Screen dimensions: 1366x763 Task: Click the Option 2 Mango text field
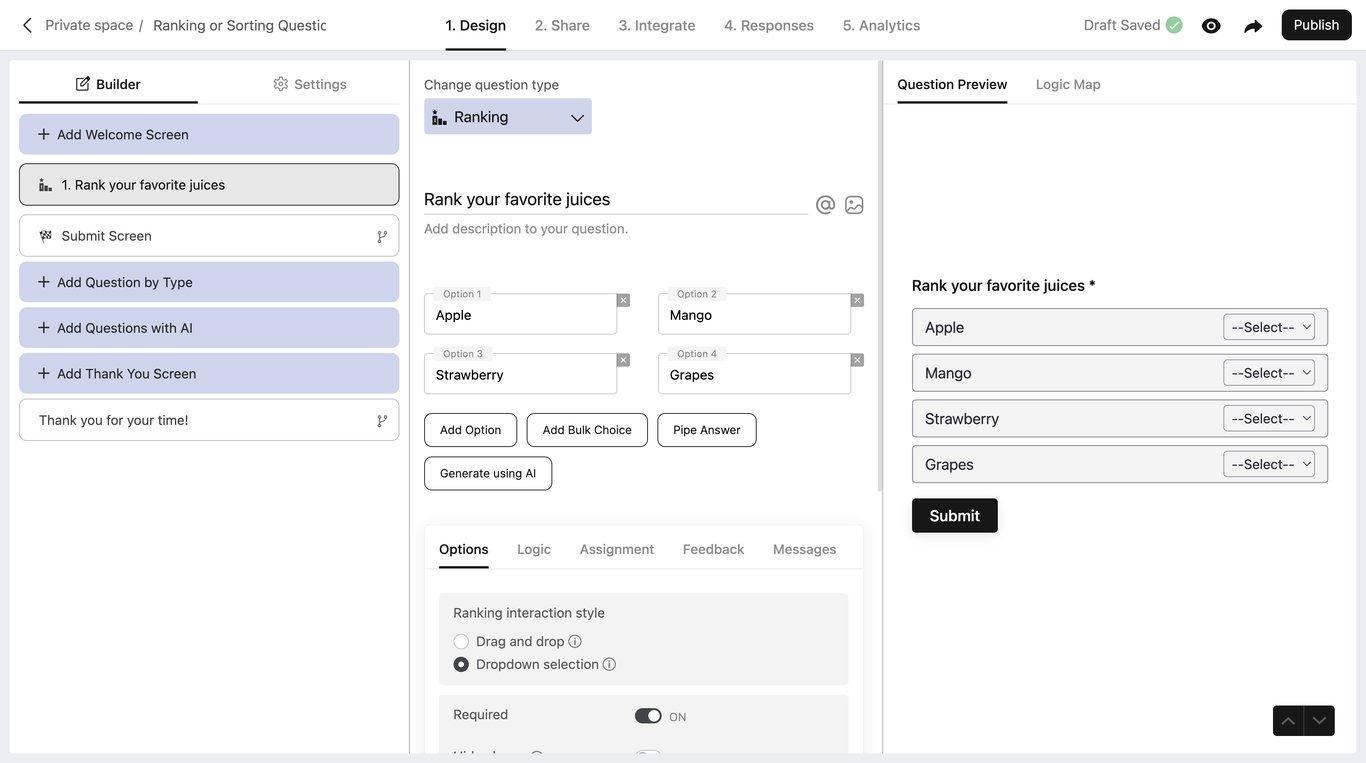(754, 315)
